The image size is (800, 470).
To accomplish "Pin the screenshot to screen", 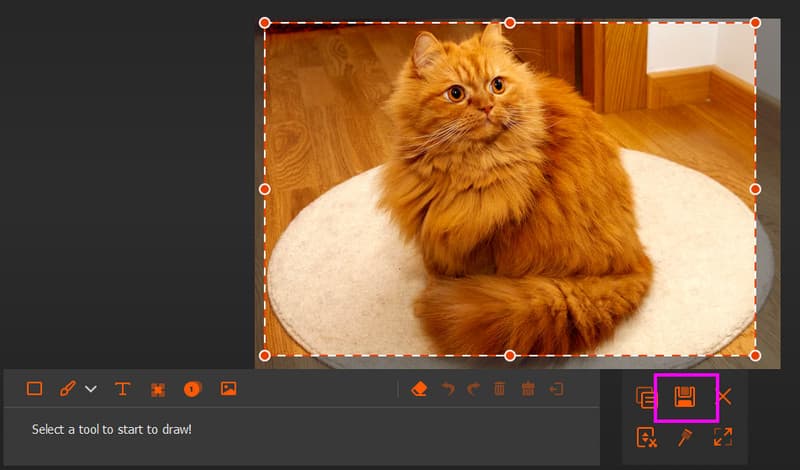I will click(685, 437).
